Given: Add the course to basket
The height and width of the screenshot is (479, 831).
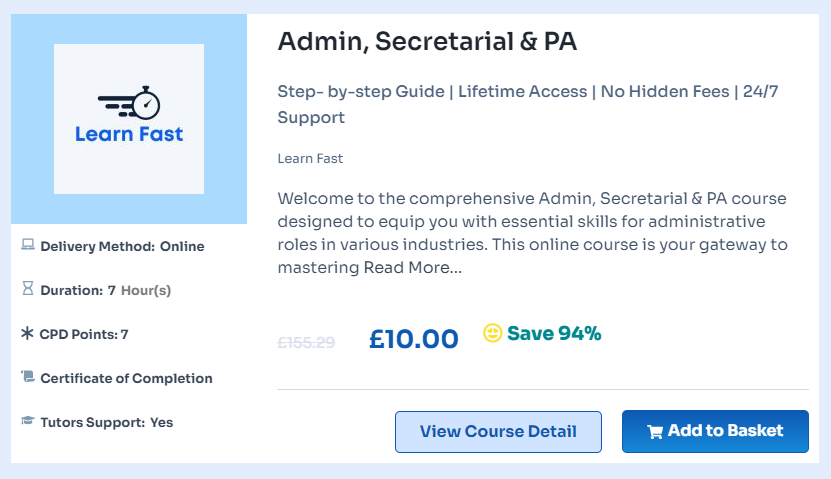Looking at the screenshot, I should [x=715, y=431].
